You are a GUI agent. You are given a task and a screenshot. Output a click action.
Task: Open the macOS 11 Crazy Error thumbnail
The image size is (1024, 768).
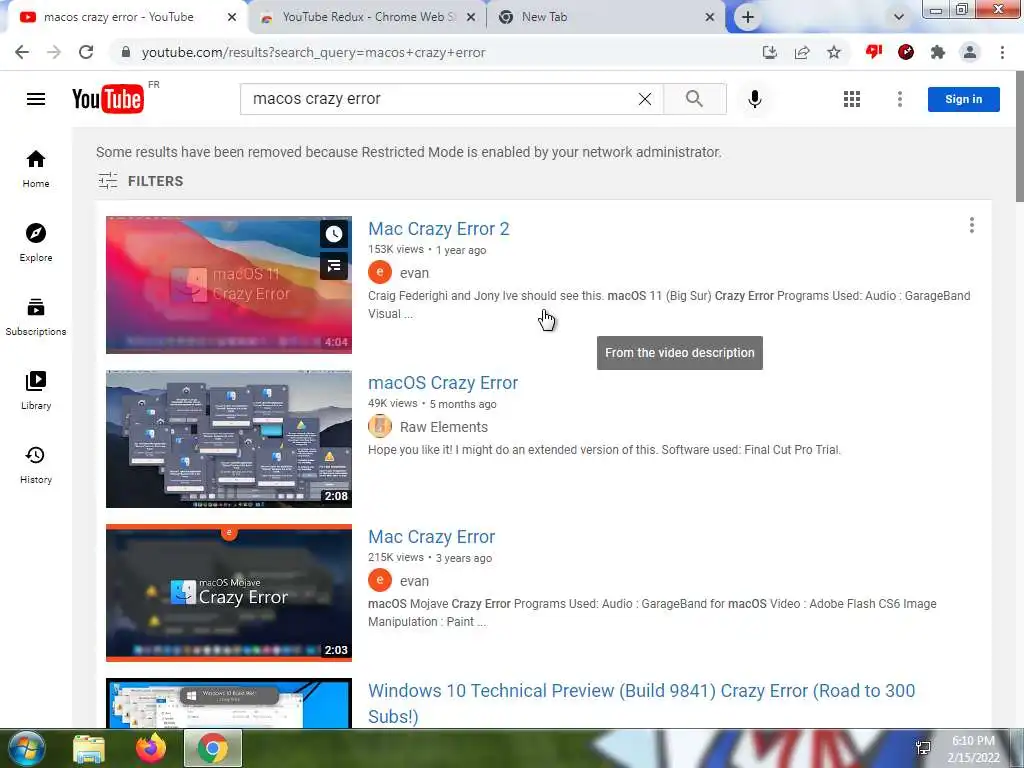(229, 285)
